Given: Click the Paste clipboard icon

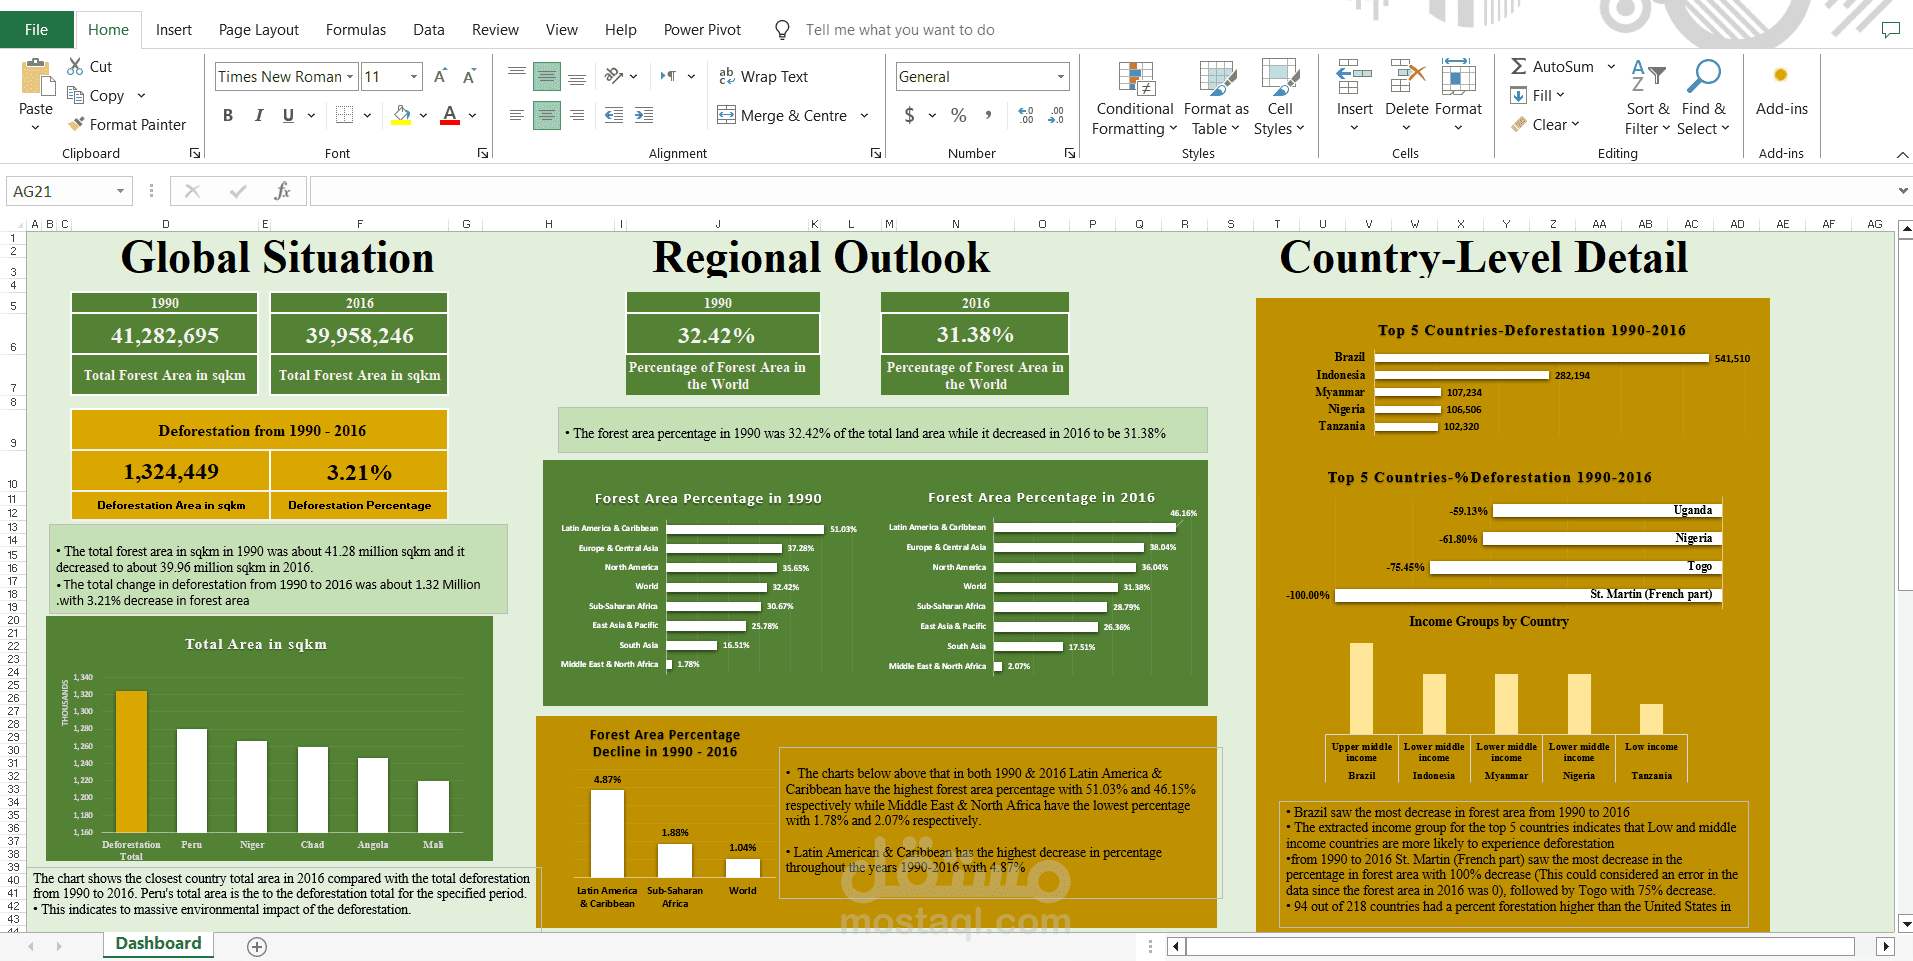Looking at the screenshot, I should coord(36,77).
